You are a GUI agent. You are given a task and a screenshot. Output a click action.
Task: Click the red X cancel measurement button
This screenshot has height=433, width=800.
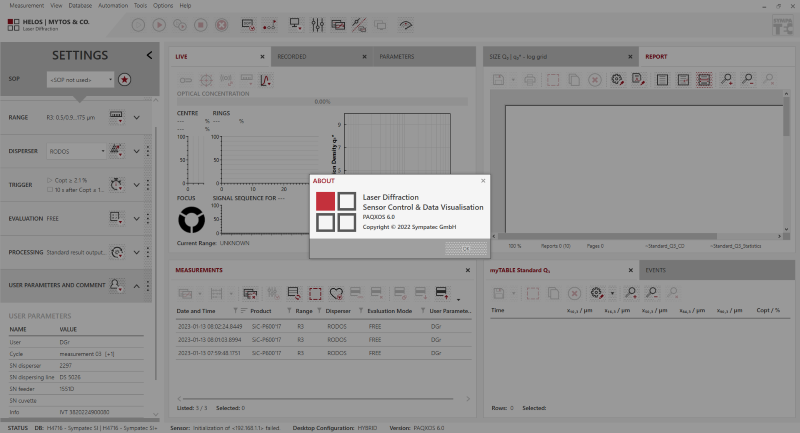tap(221, 25)
